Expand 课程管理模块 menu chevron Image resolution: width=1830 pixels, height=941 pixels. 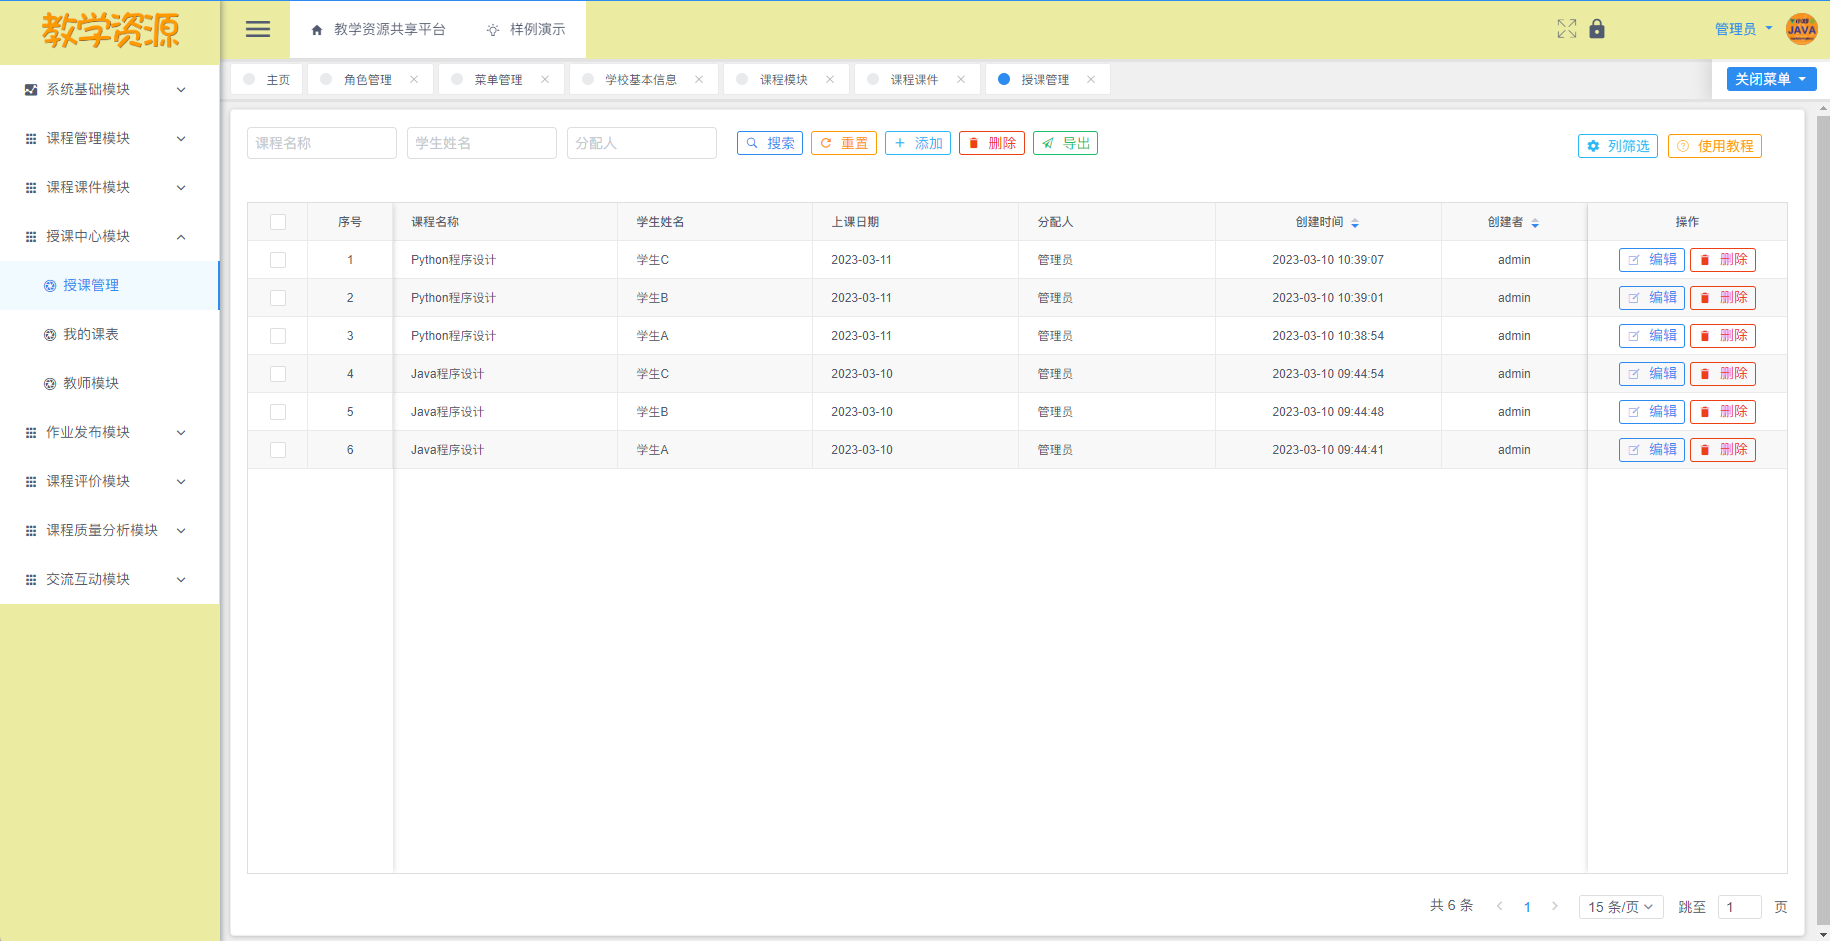[x=181, y=139]
